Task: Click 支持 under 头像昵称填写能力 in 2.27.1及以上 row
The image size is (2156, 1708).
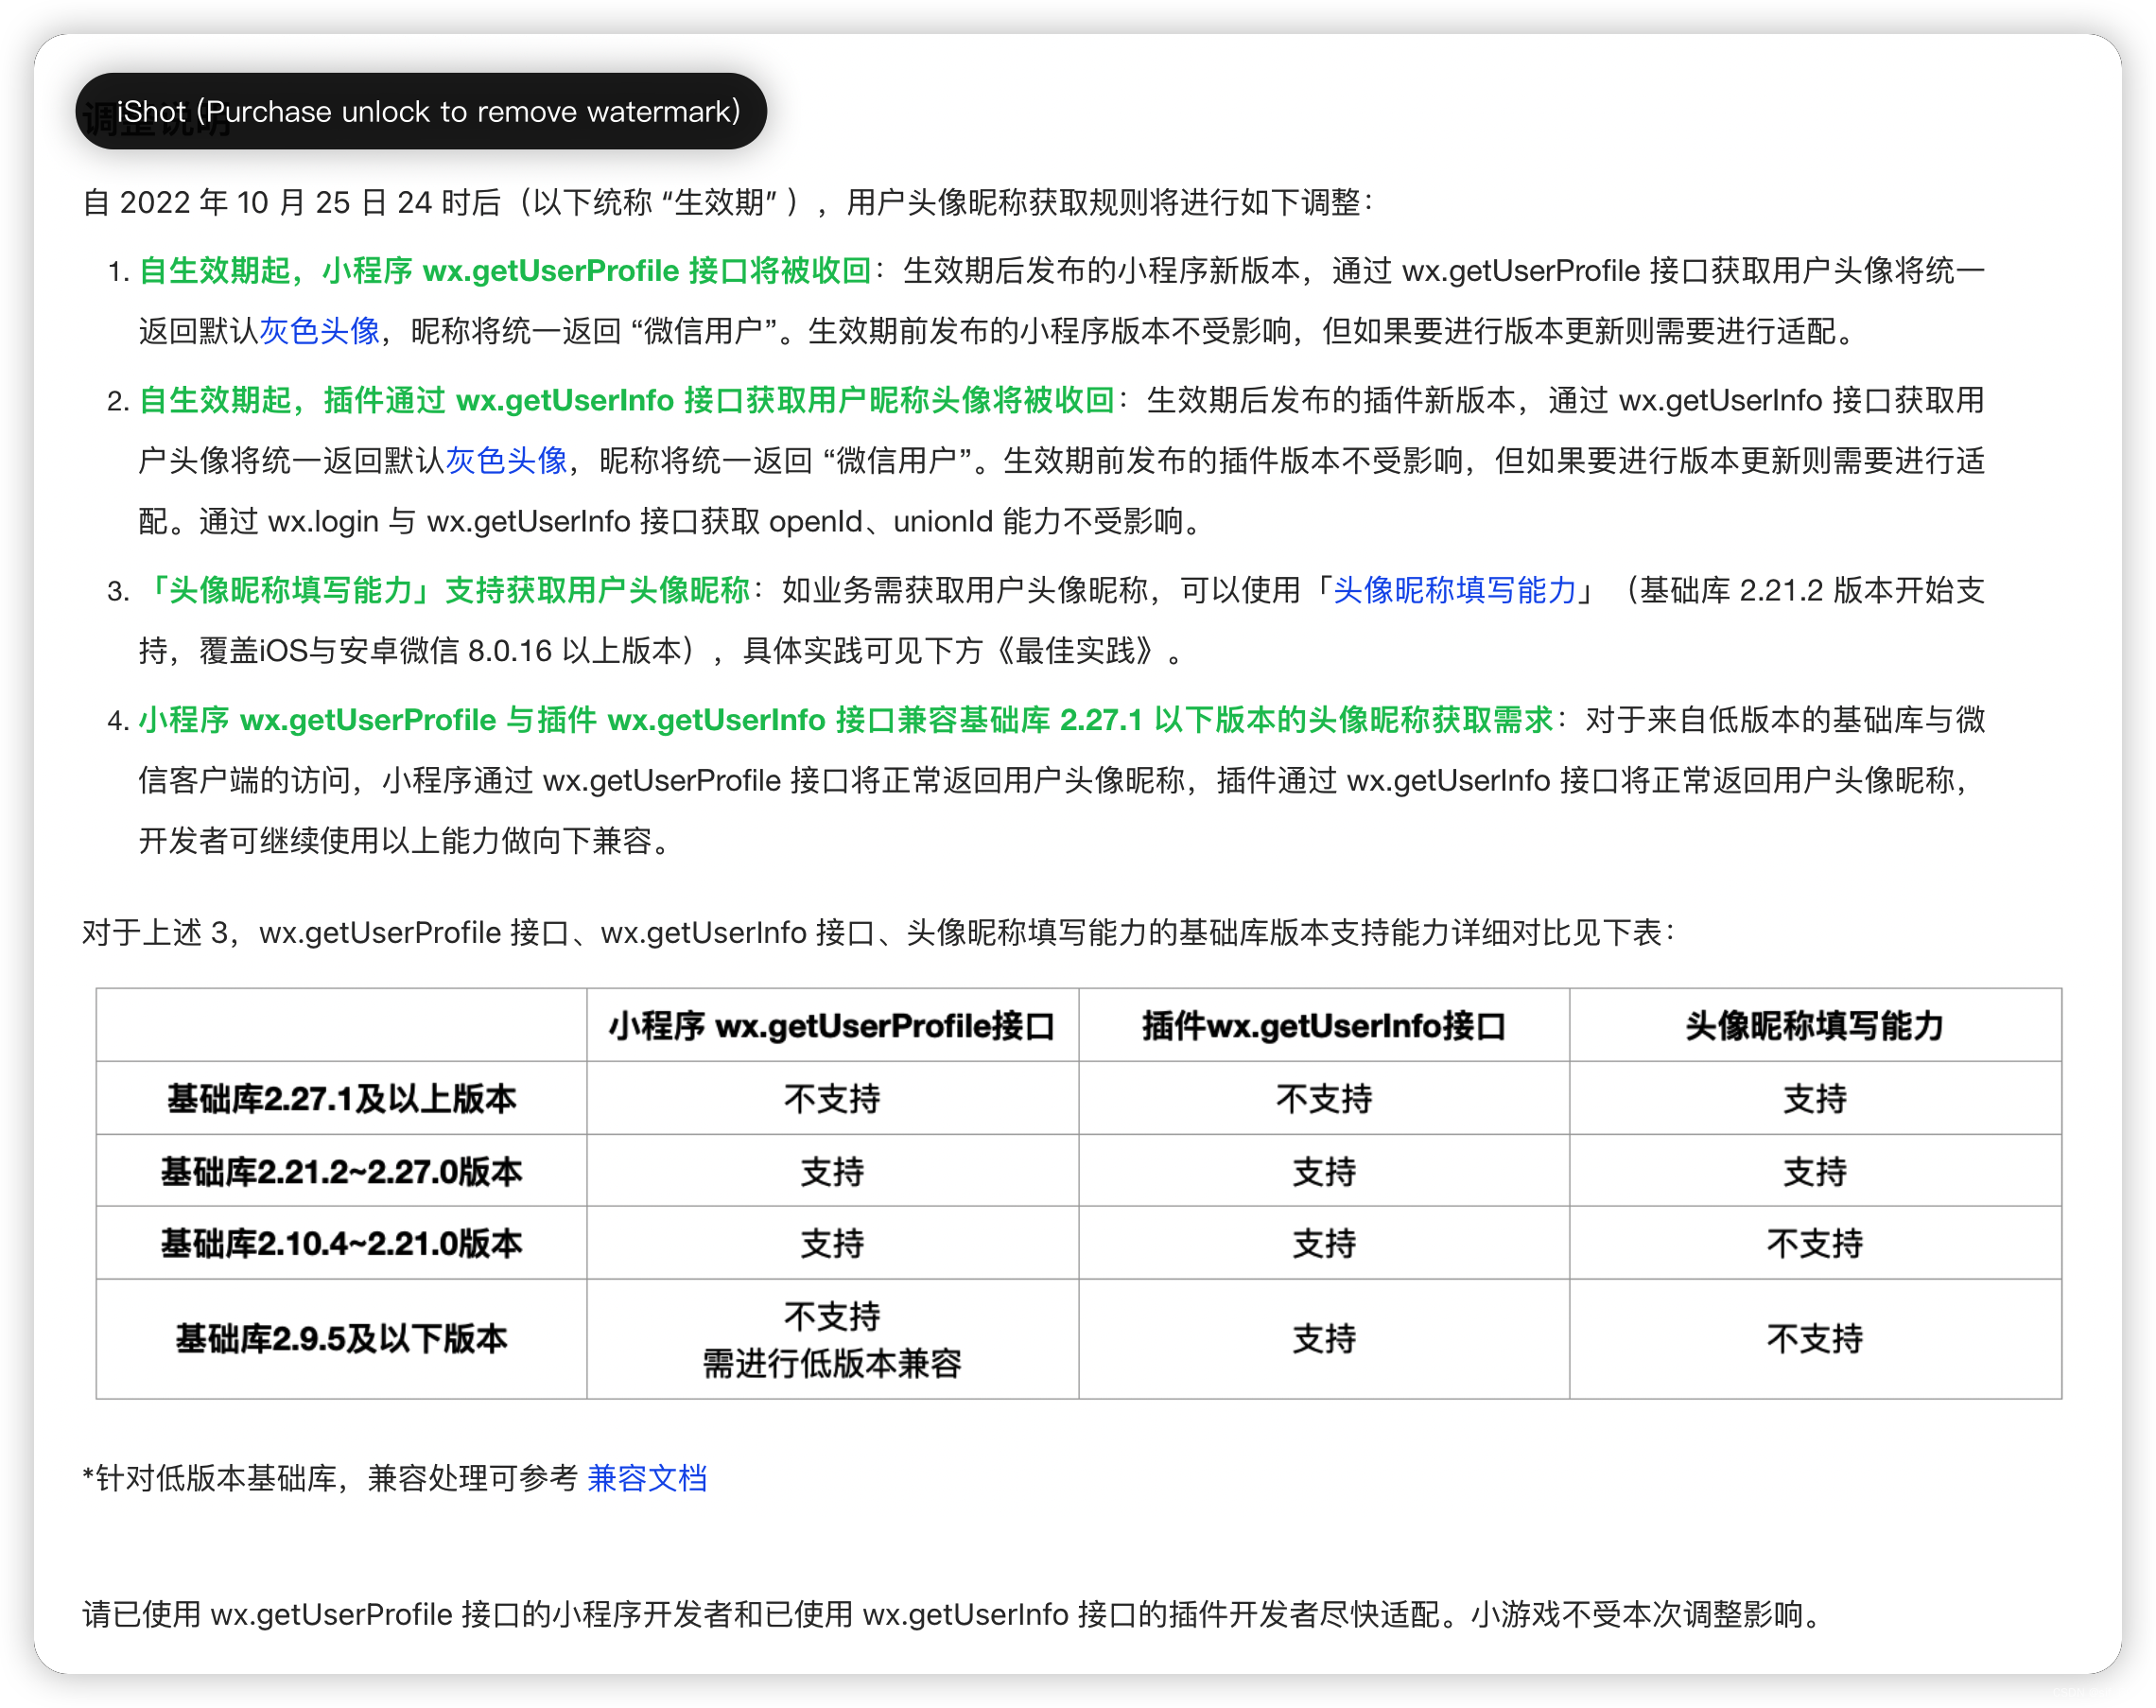Action: (1815, 1099)
